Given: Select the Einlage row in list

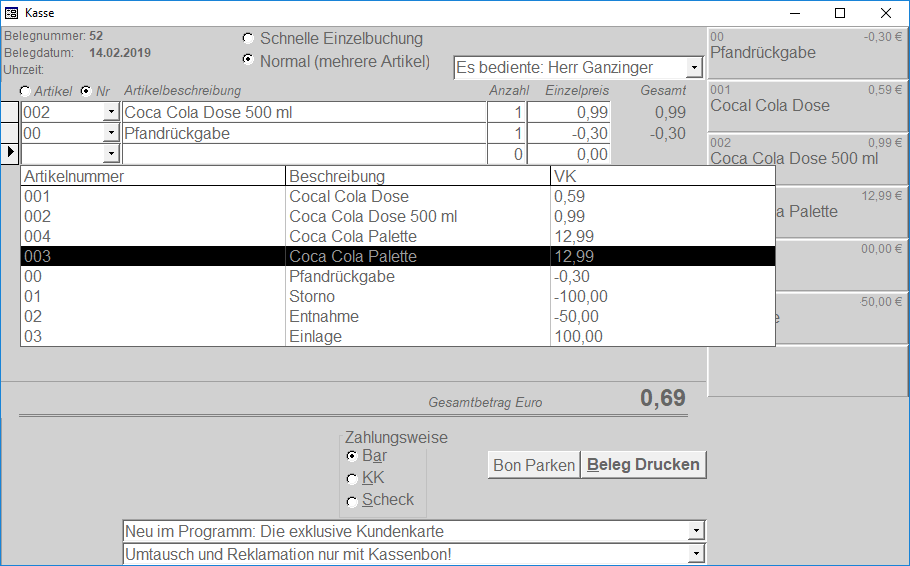Looking at the screenshot, I should [x=398, y=336].
